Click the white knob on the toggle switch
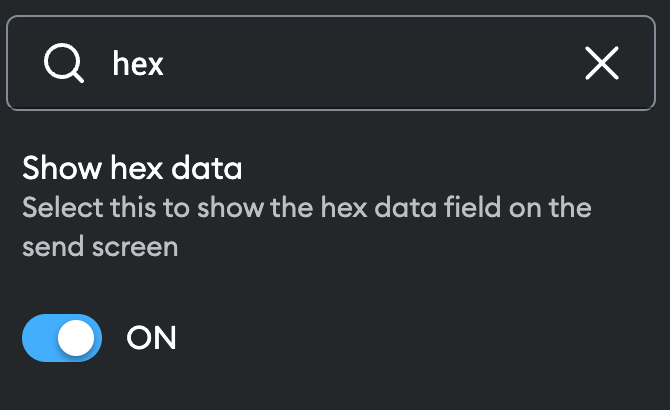Screen dimensions: 670x410 77,338
